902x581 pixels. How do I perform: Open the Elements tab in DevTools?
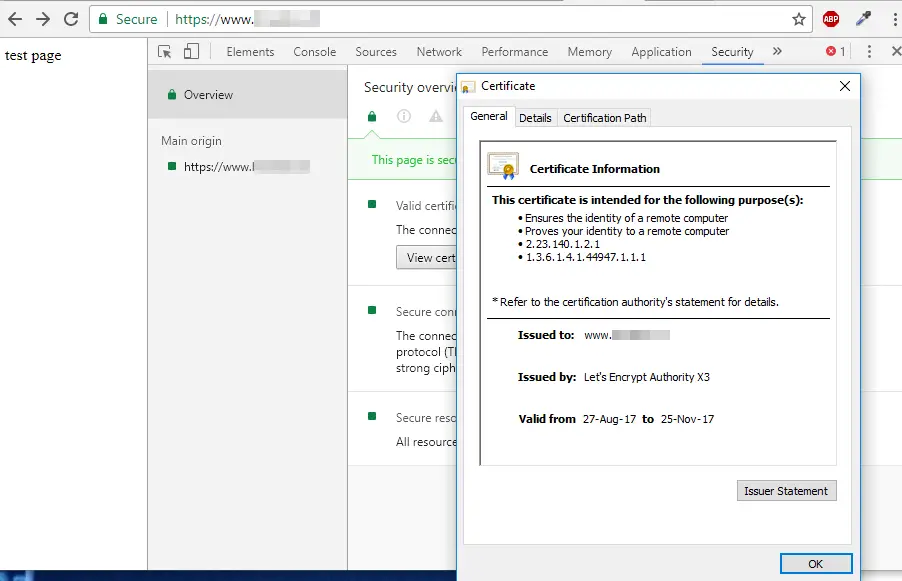(250, 52)
